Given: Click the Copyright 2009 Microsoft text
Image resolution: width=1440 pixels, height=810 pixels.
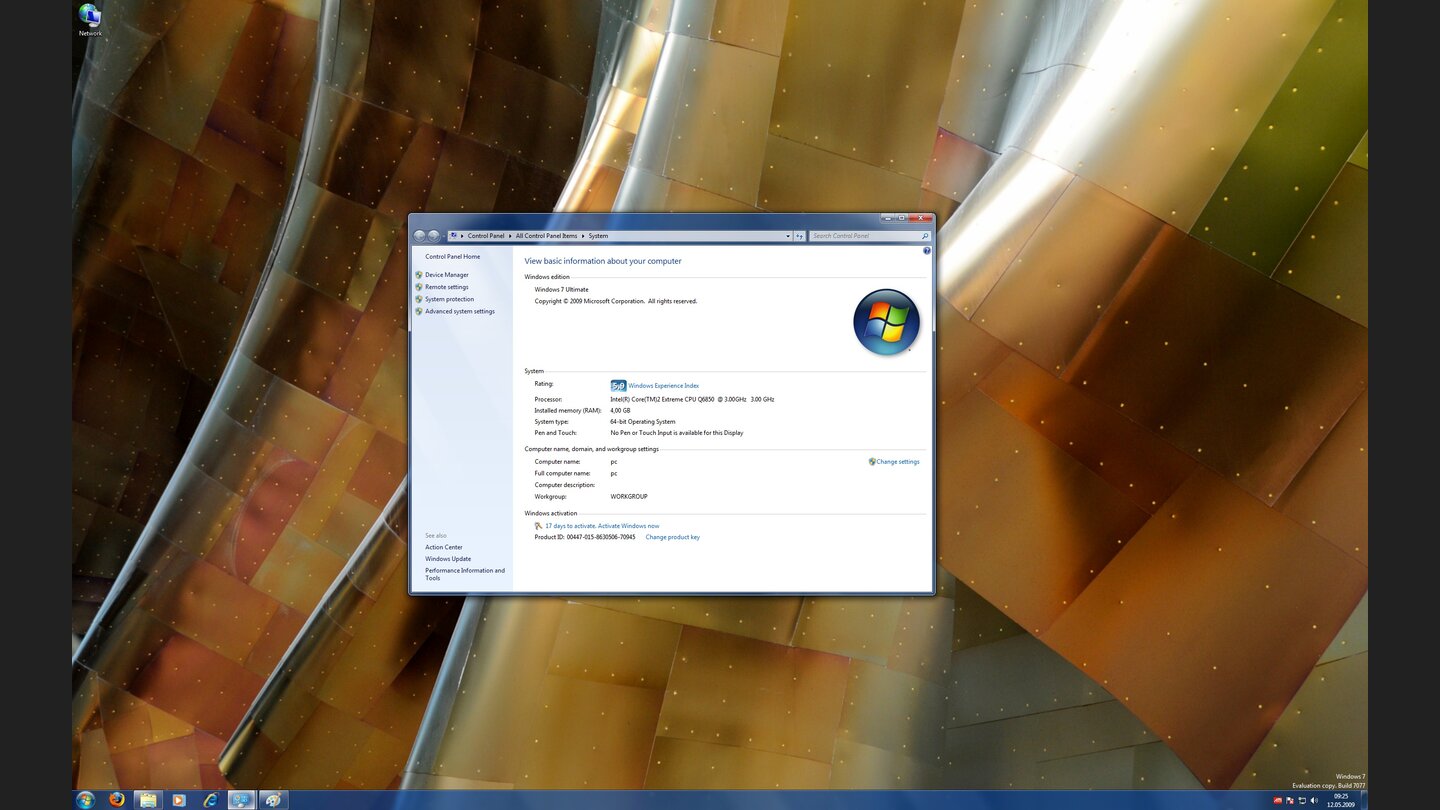Looking at the screenshot, I should pos(615,301).
